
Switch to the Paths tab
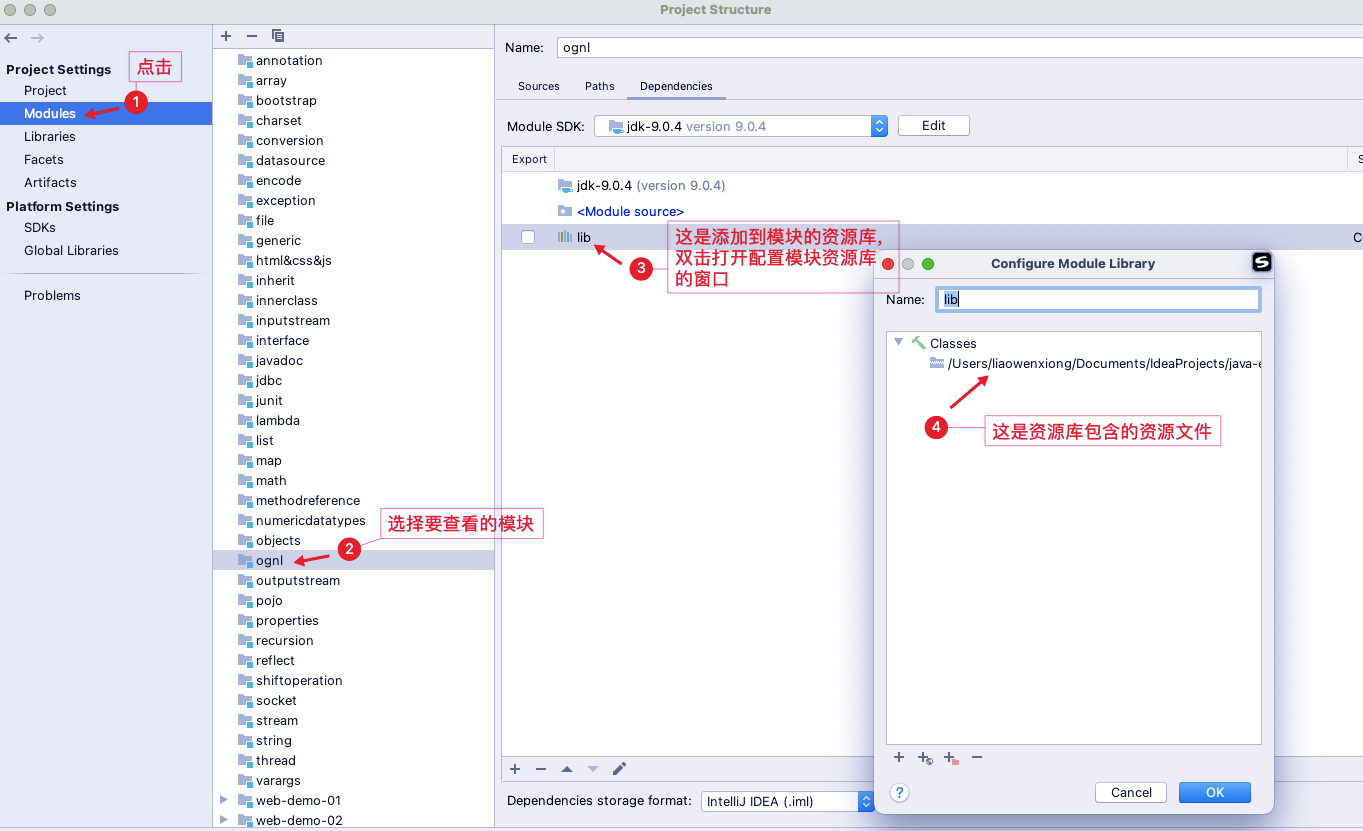[x=600, y=86]
